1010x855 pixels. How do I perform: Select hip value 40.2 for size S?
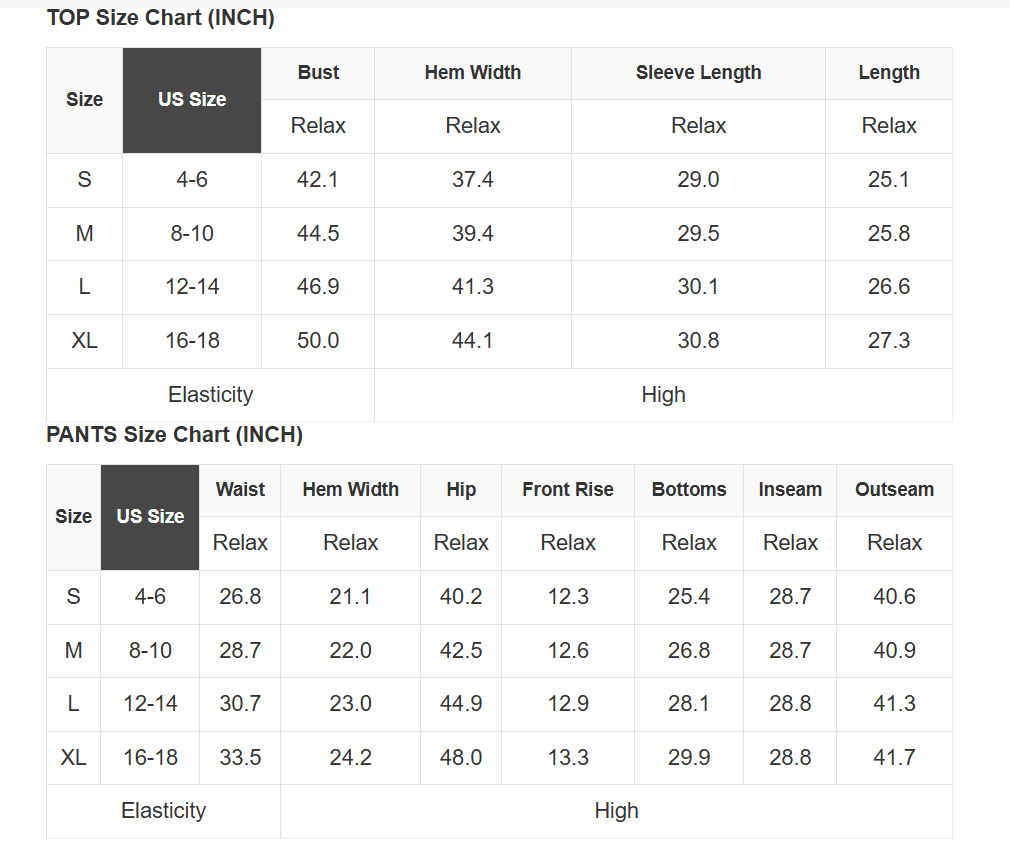(461, 597)
